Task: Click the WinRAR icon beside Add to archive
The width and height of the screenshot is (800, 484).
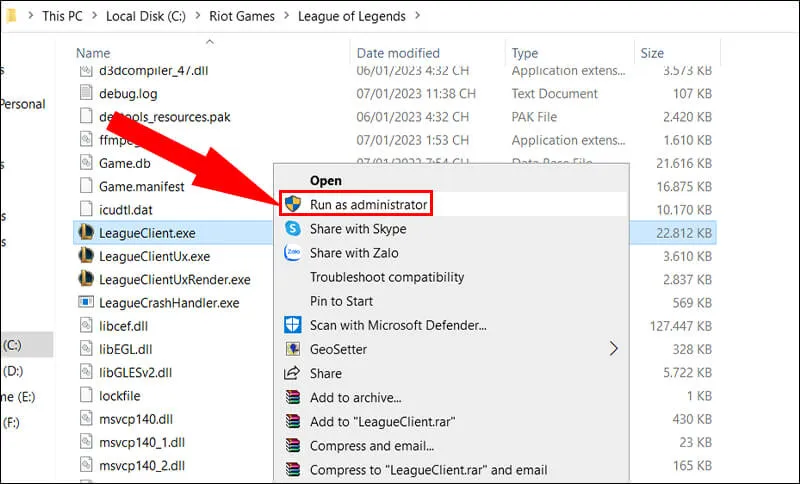Action: coord(293,397)
